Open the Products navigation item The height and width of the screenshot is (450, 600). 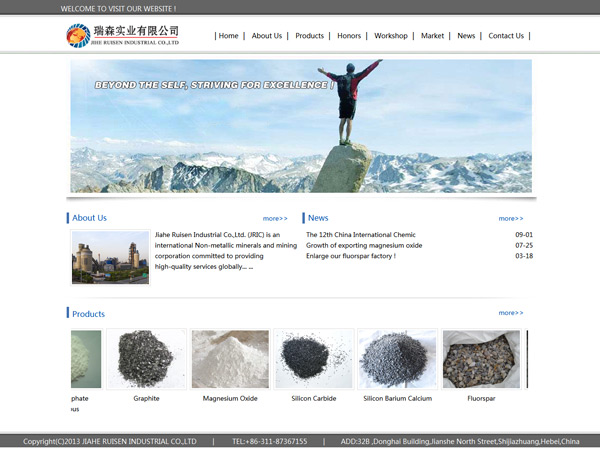point(309,36)
